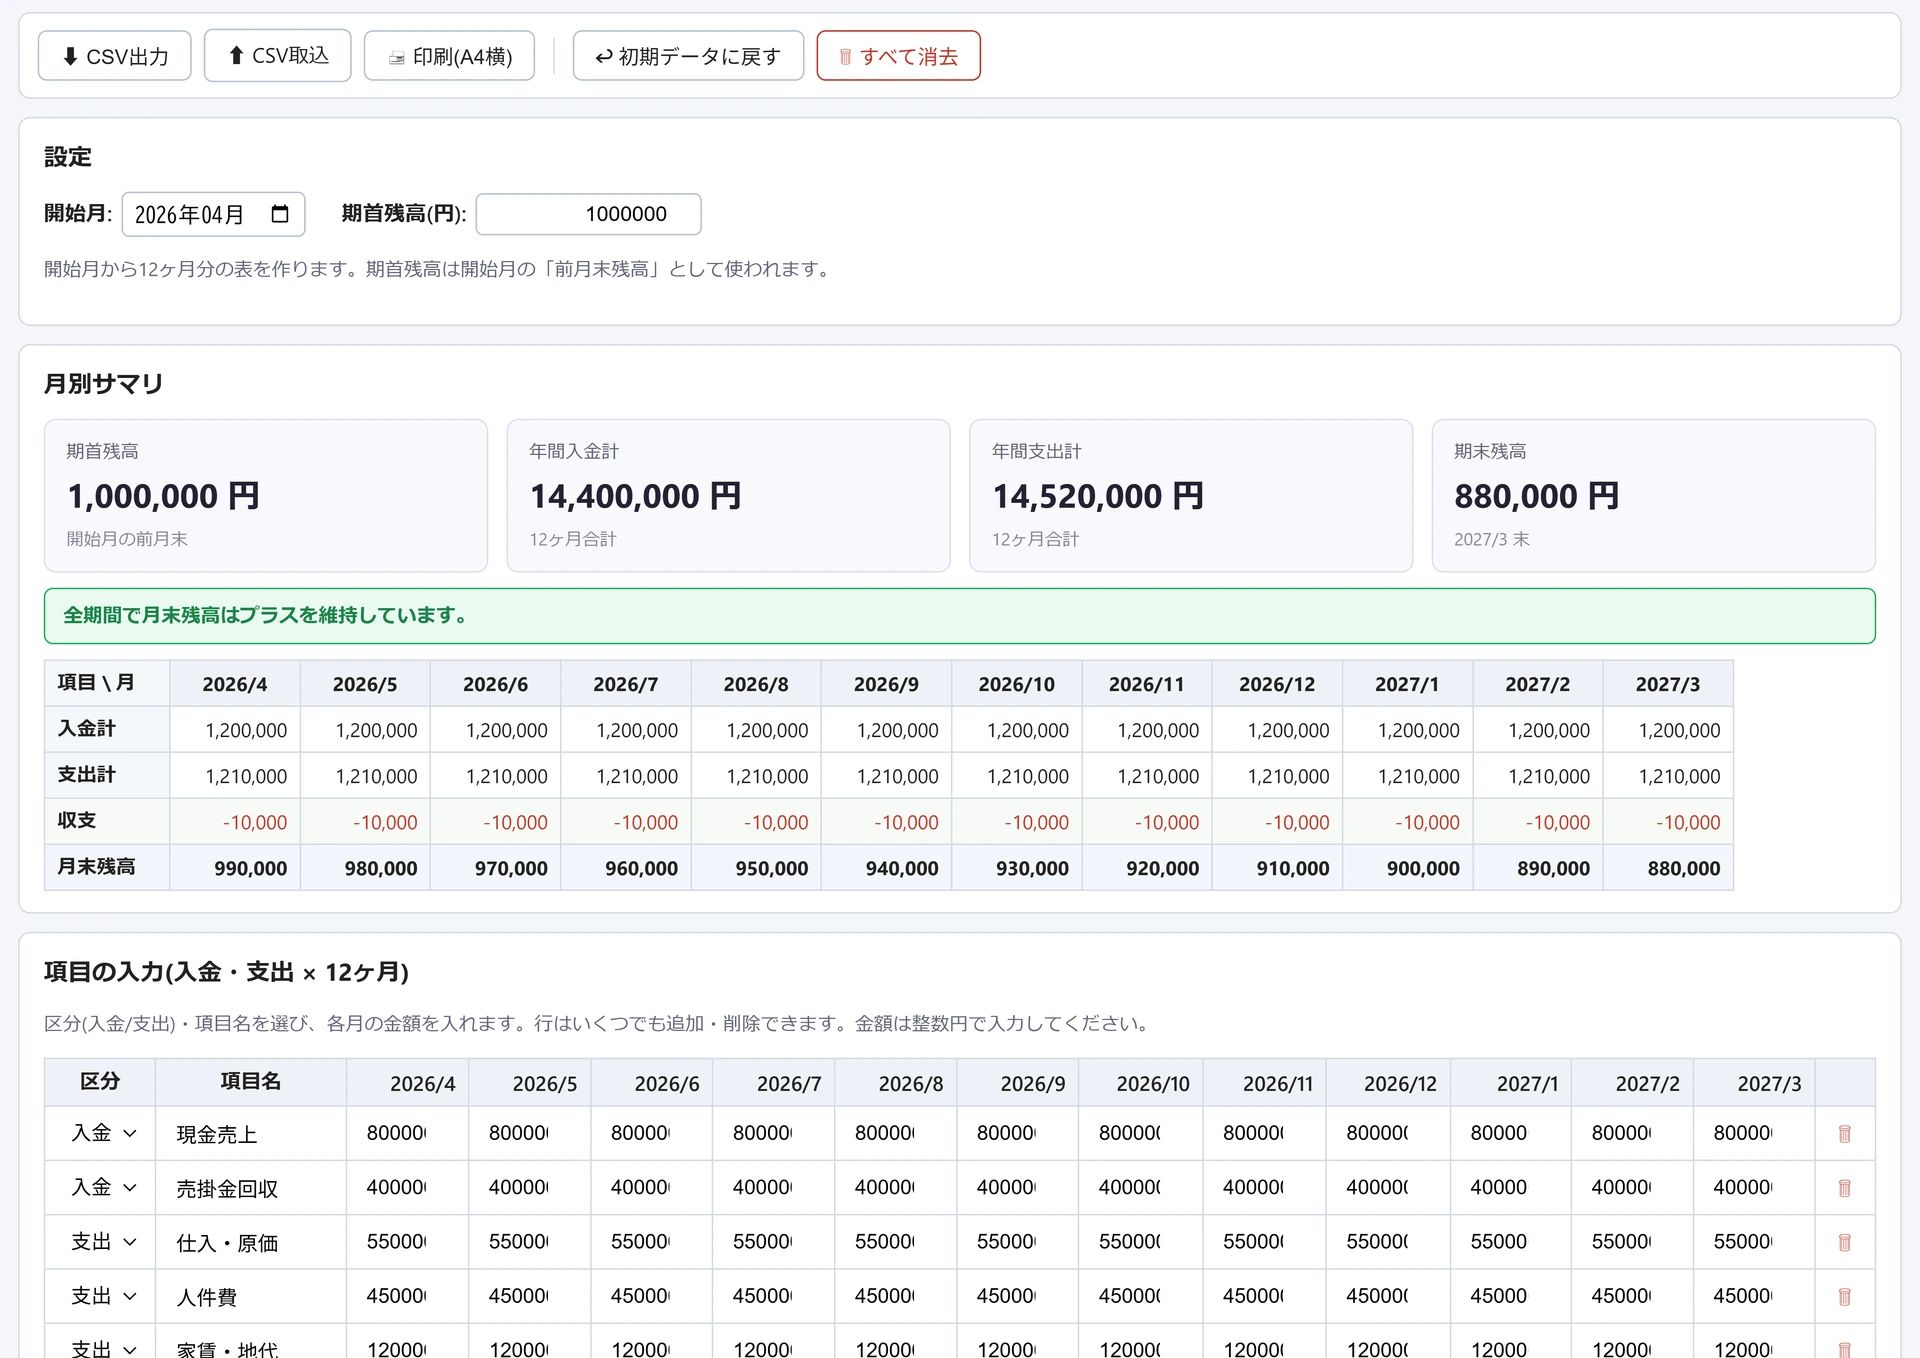1920x1358 pixels.
Task: Open the 区分 dropdown for 人件費 row
Action: coord(102,1296)
